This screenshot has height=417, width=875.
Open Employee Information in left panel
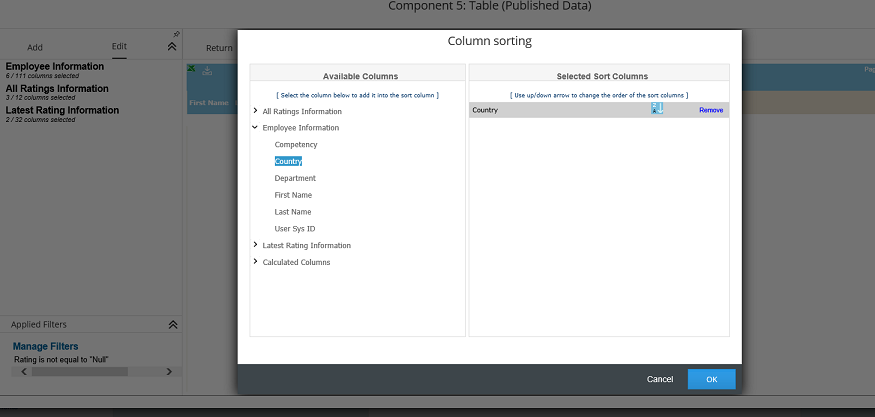tap(55, 66)
